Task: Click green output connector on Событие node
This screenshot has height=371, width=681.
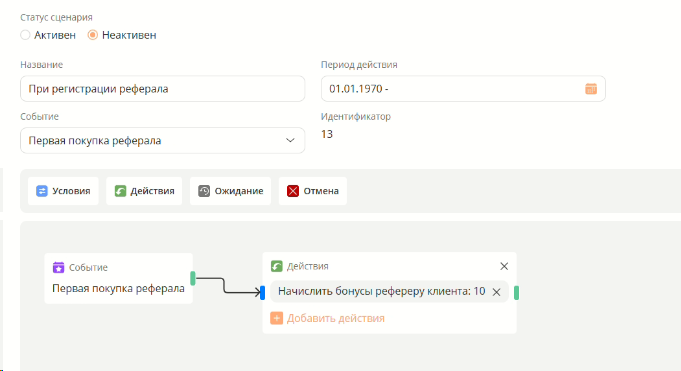Action: [193, 278]
